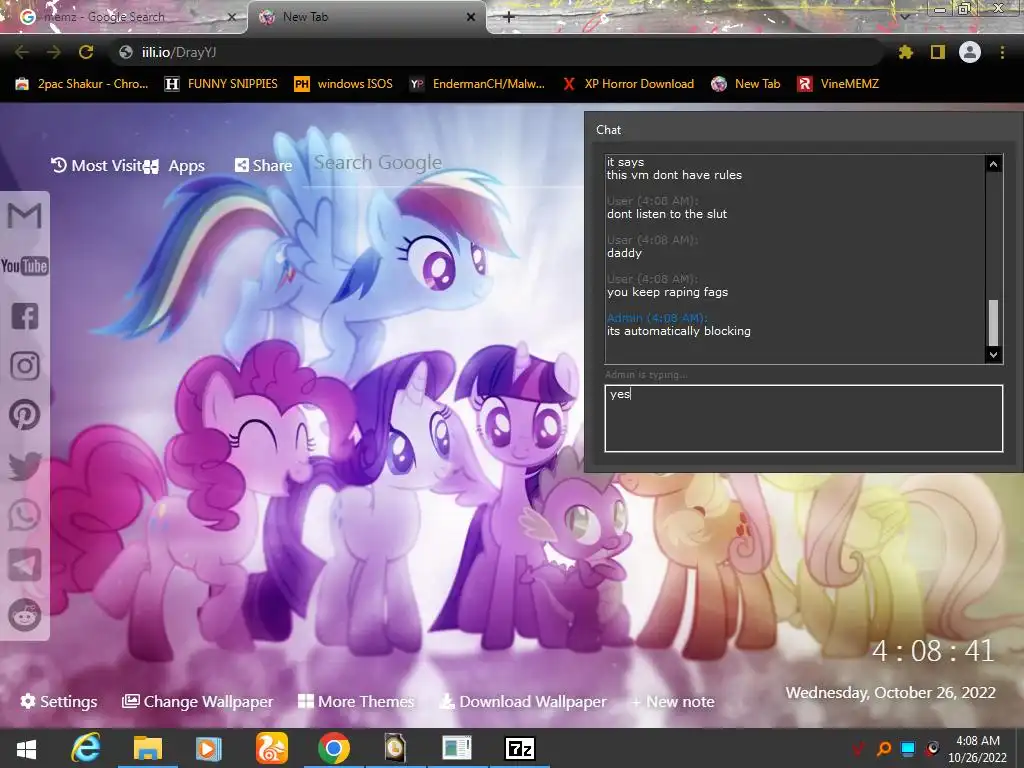
Task: Open the Instagram sidebar shortcut
Action: pyautogui.click(x=25, y=366)
